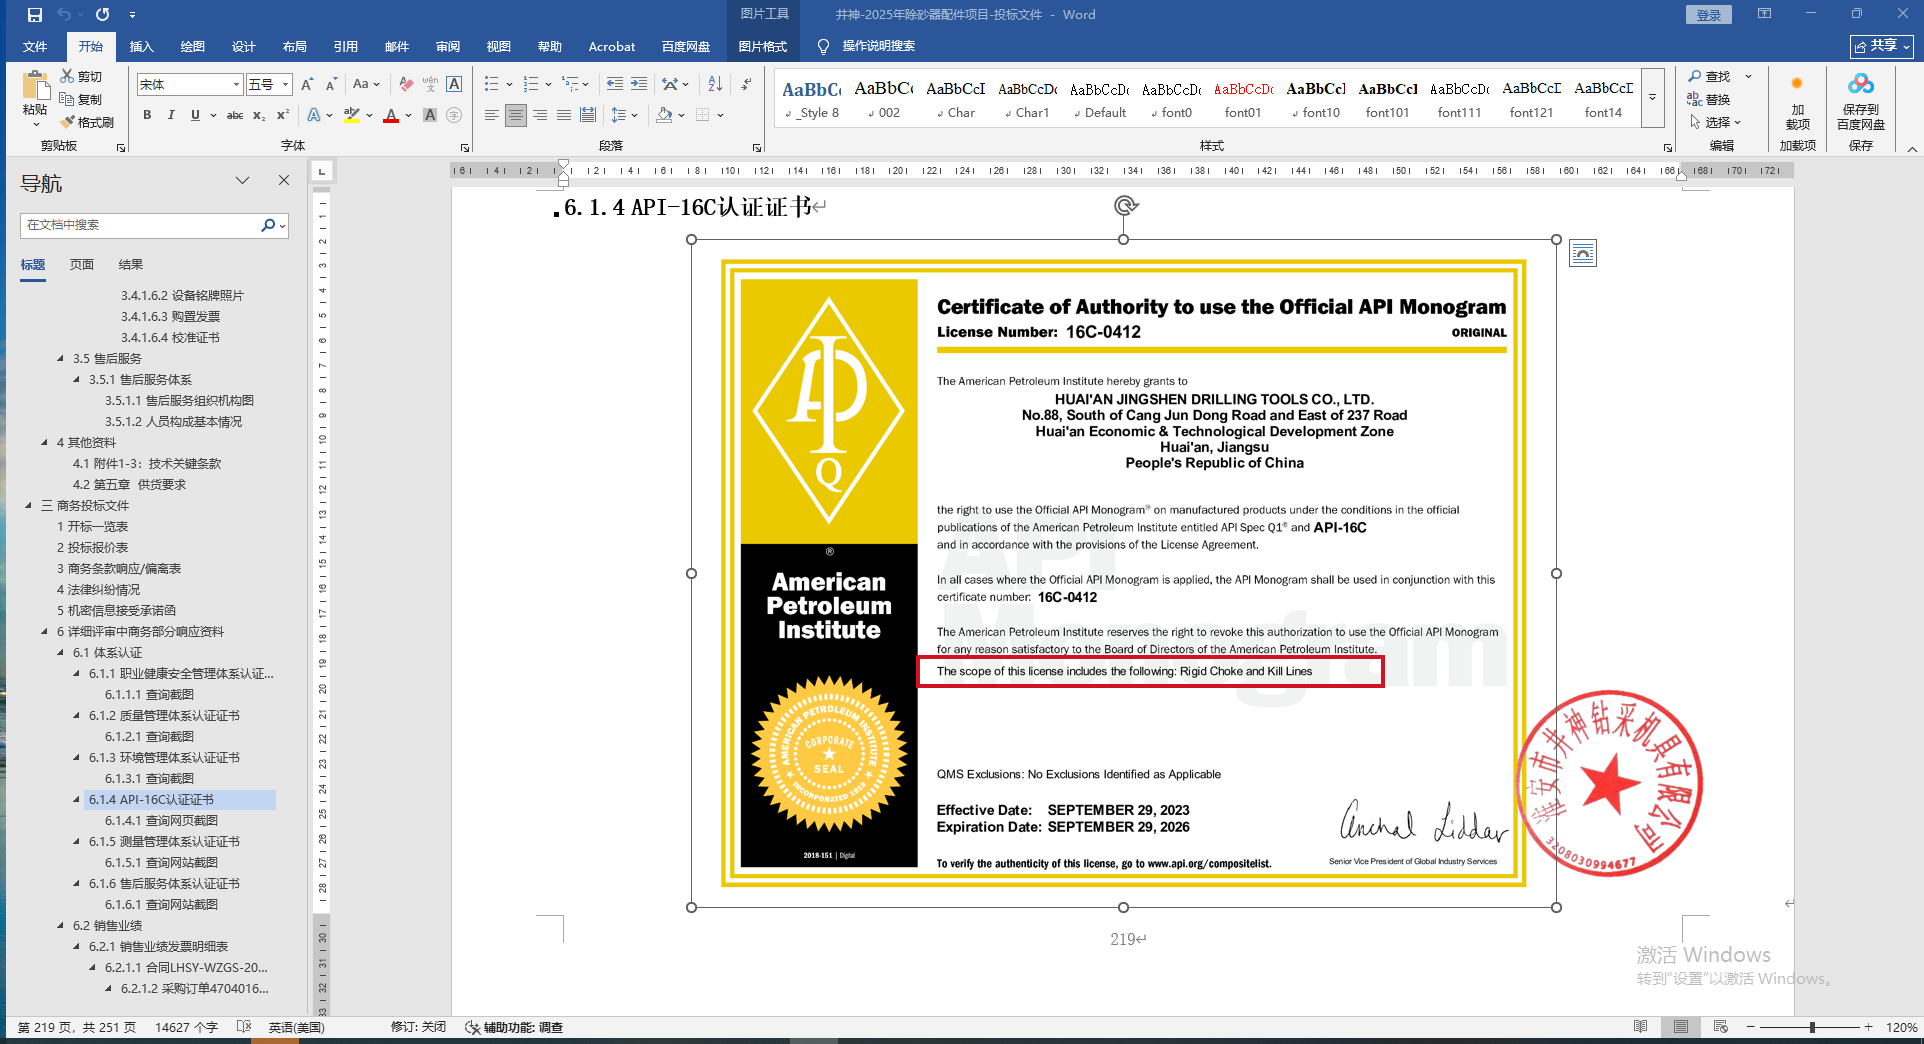Switch to the 审阅 ribbon tab
Image resolution: width=1924 pixels, height=1044 pixels.
point(448,46)
